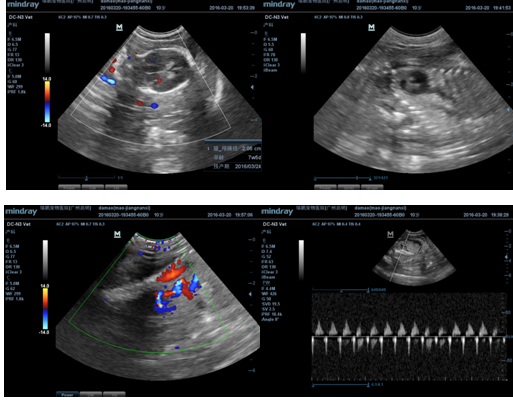
Task: Click the mindray logo of the plain B-mode panel
Action: (x=279, y=4)
